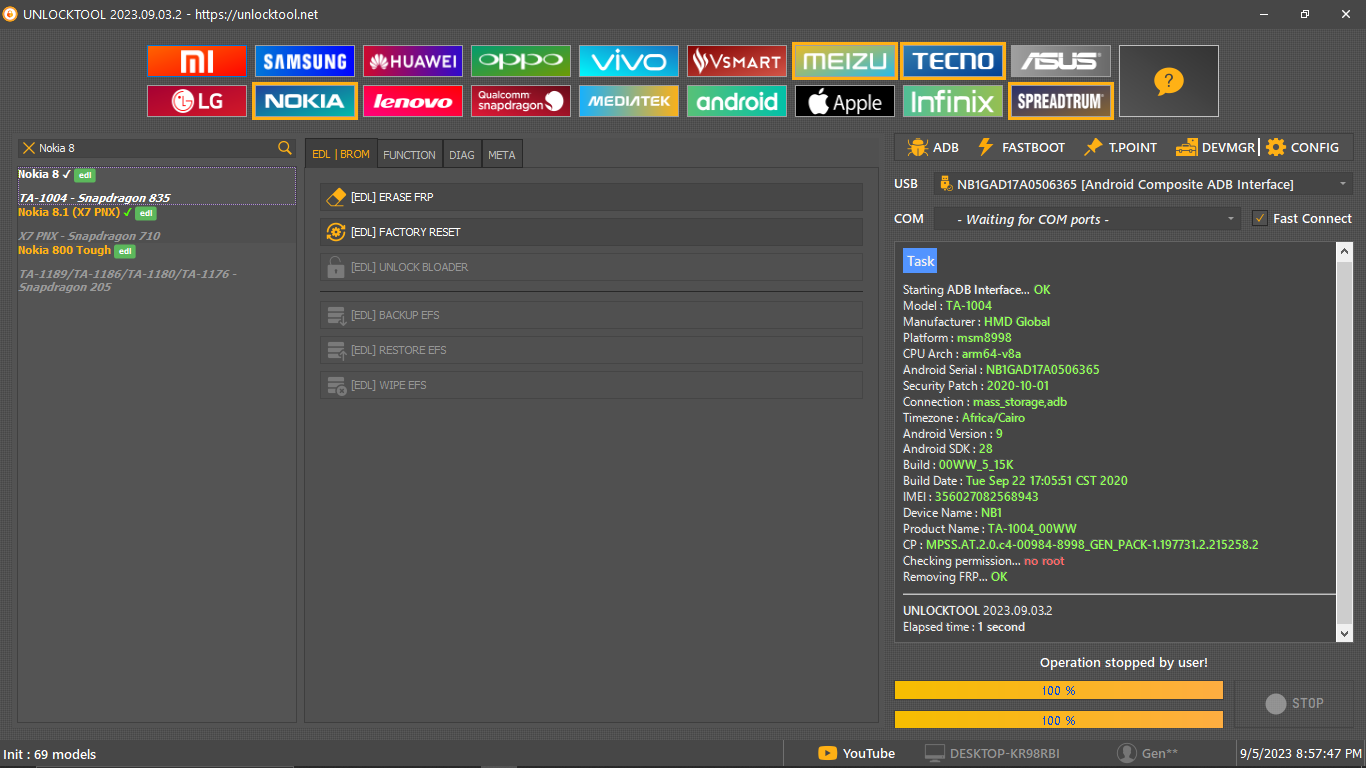Image resolution: width=1366 pixels, height=768 pixels.
Task: Switch to the FUNCTION tab
Action: tap(409, 154)
